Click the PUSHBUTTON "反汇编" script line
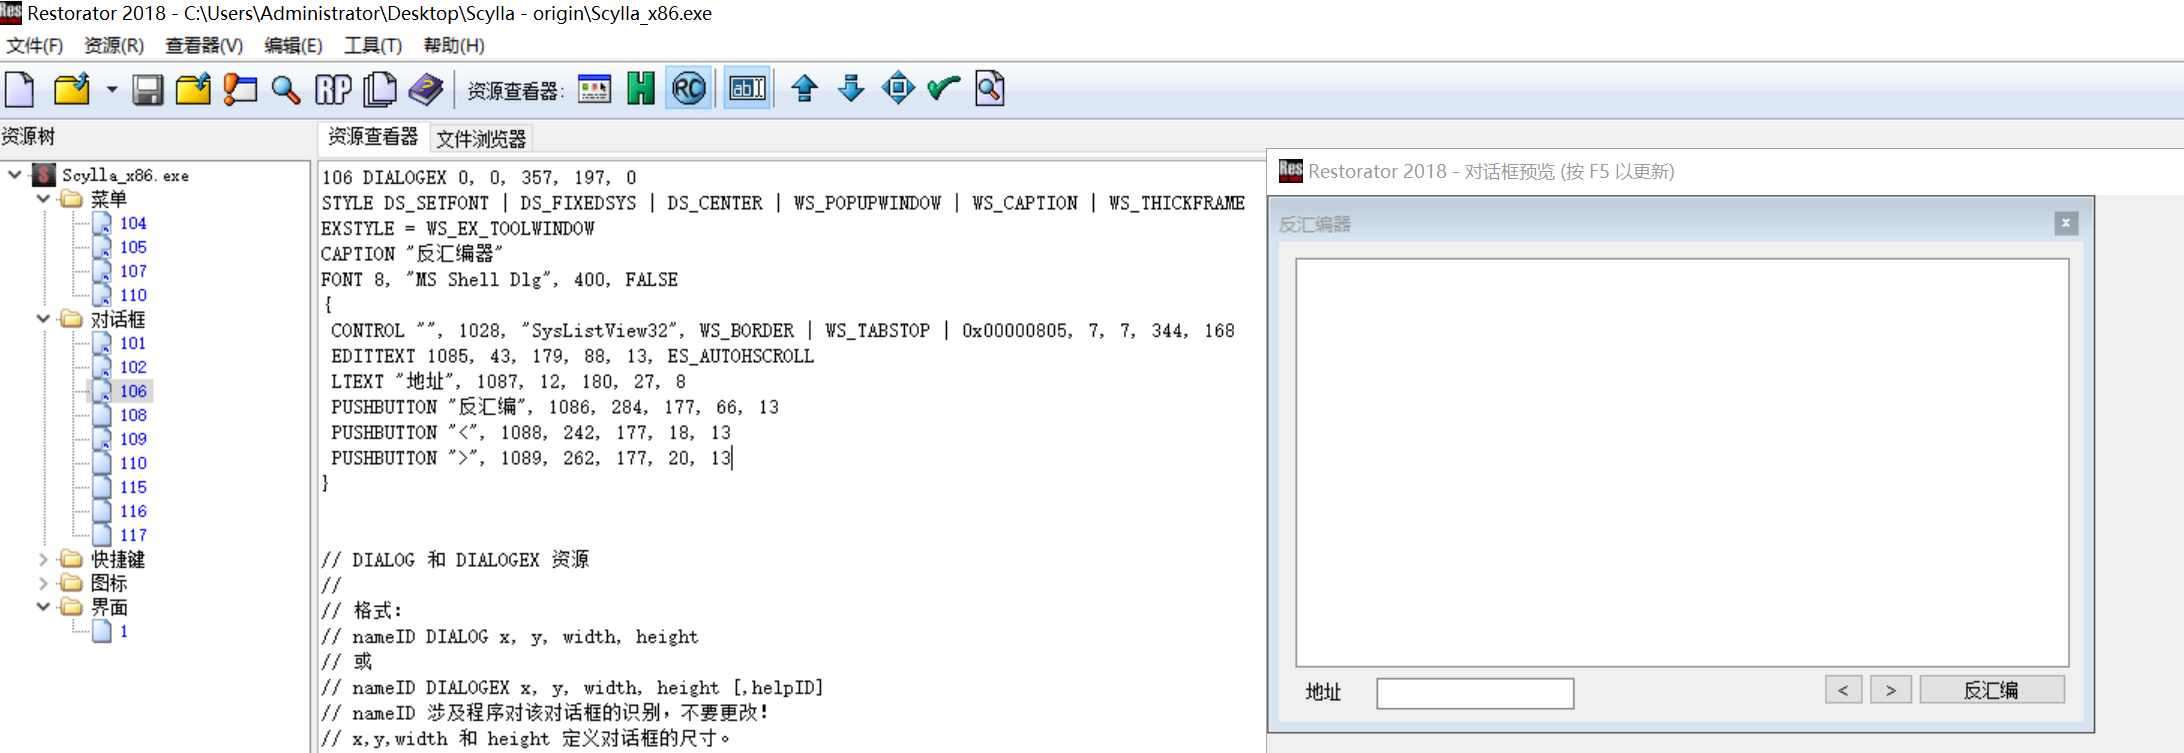Screen dimensions: 2184x753 [x=555, y=407]
